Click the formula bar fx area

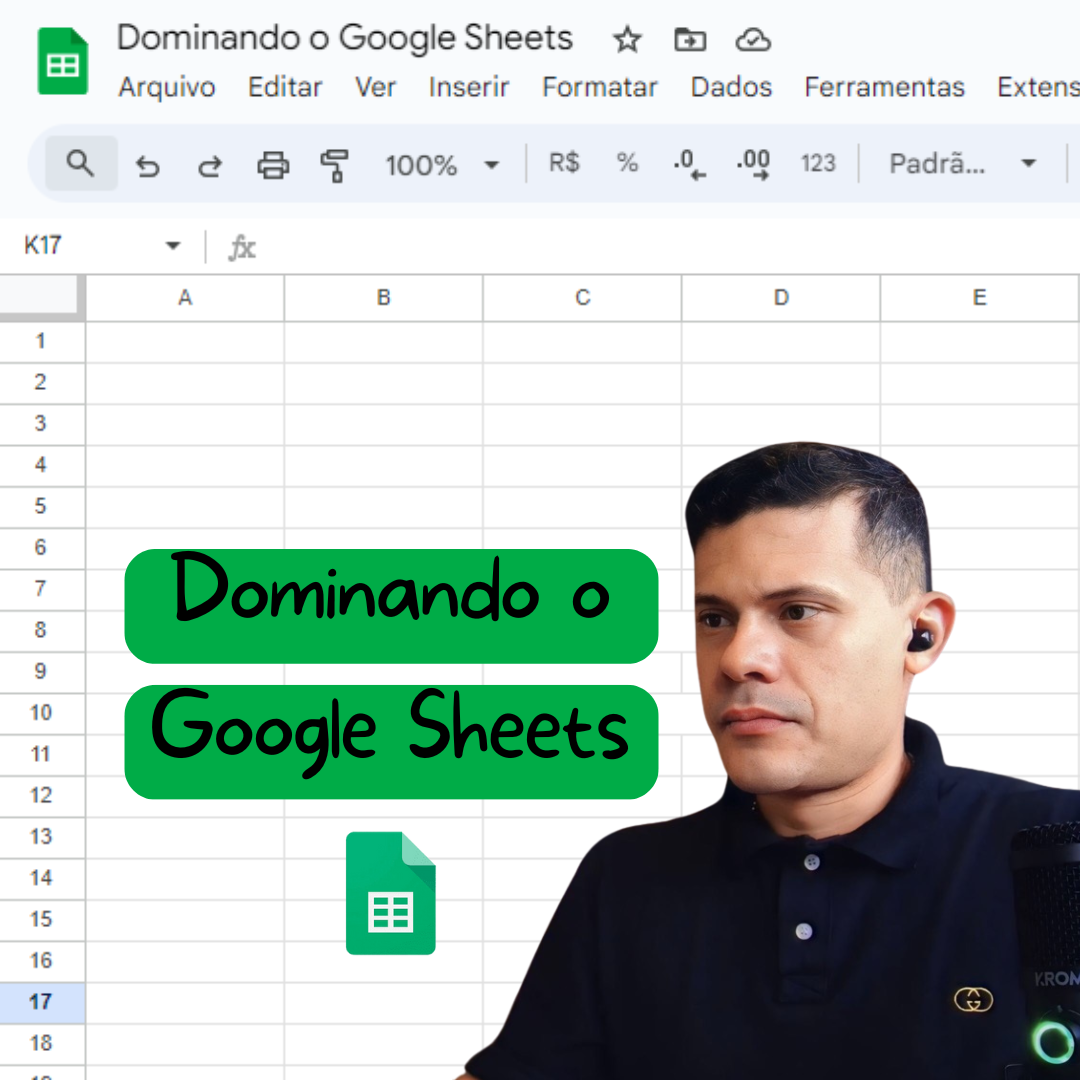pyautogui.click(x=243, y=246)
